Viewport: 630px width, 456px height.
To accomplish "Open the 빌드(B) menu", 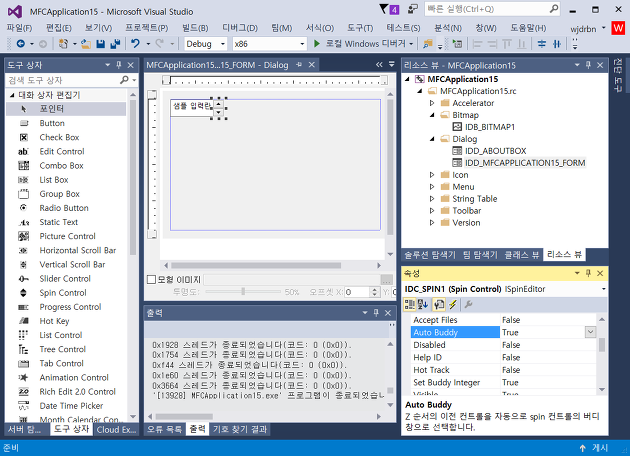I will coord(195,28).
